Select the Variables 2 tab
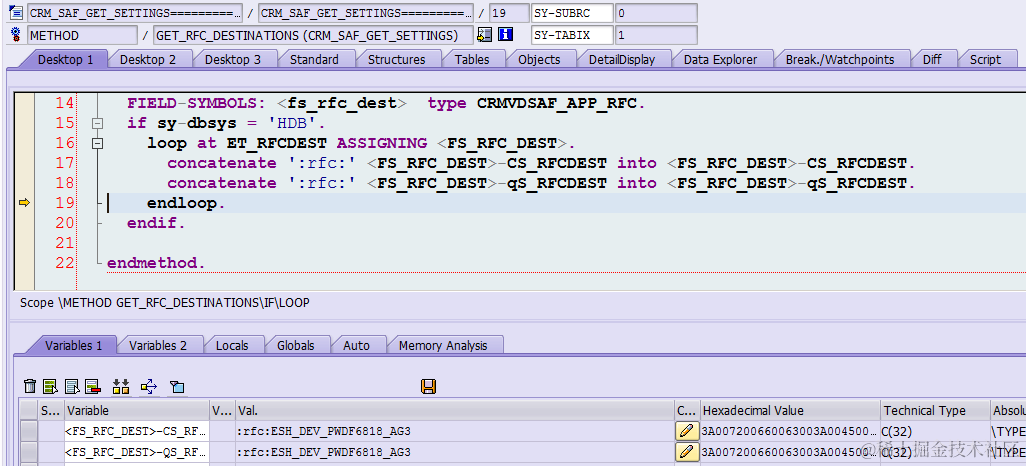The height and width of the screenshot is (466, 1026). [x=158, y=346]
